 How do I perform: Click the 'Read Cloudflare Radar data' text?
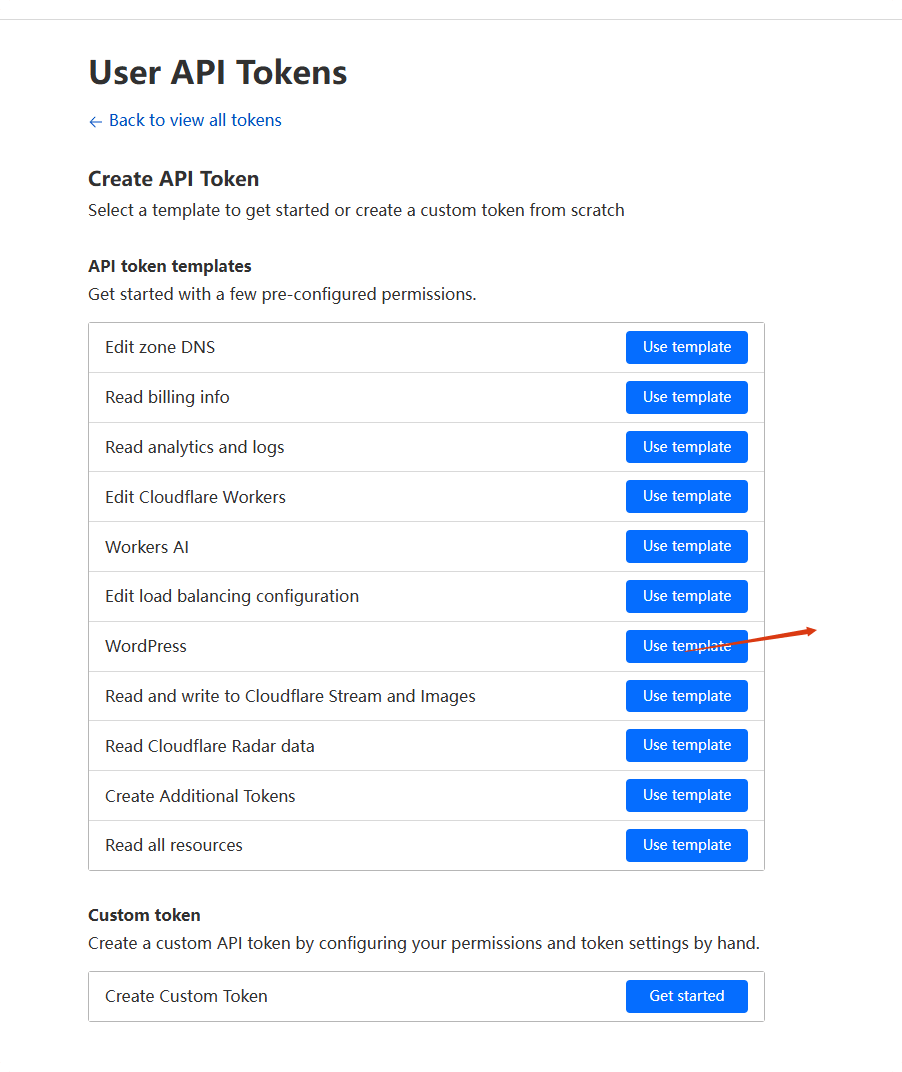pyautogui.click(x=209, y=746)
